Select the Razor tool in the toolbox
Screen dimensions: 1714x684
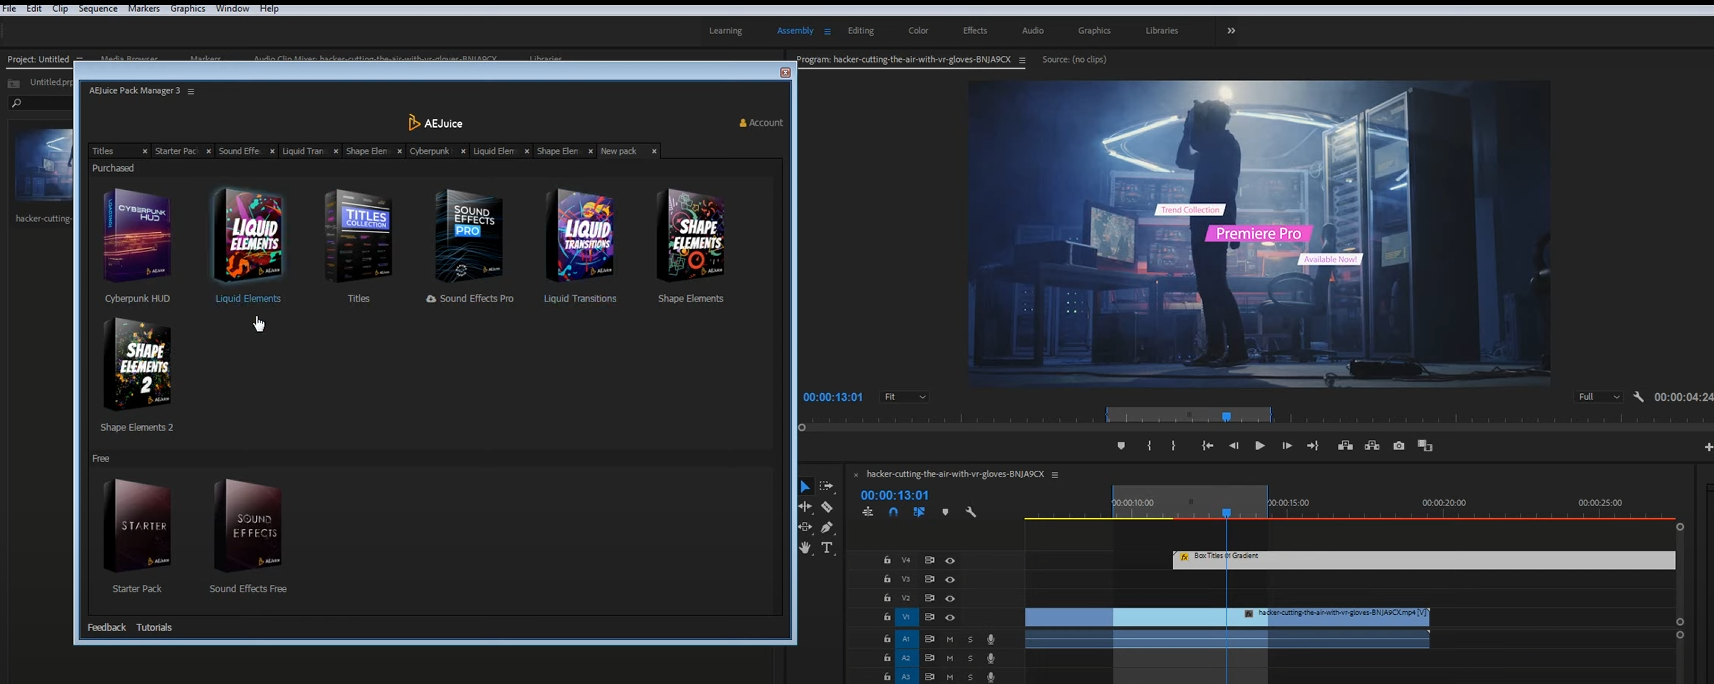[827, 507]
